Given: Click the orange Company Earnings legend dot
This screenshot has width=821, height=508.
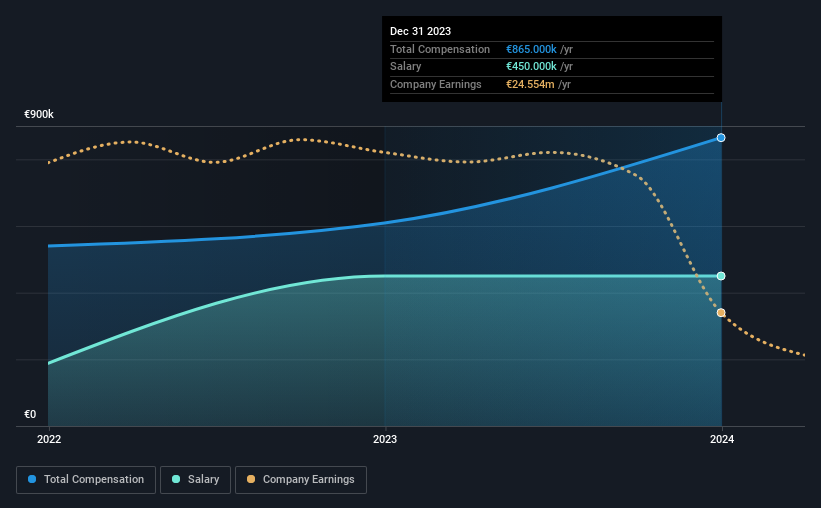Looking at the screenshot, I should [251, 479].
